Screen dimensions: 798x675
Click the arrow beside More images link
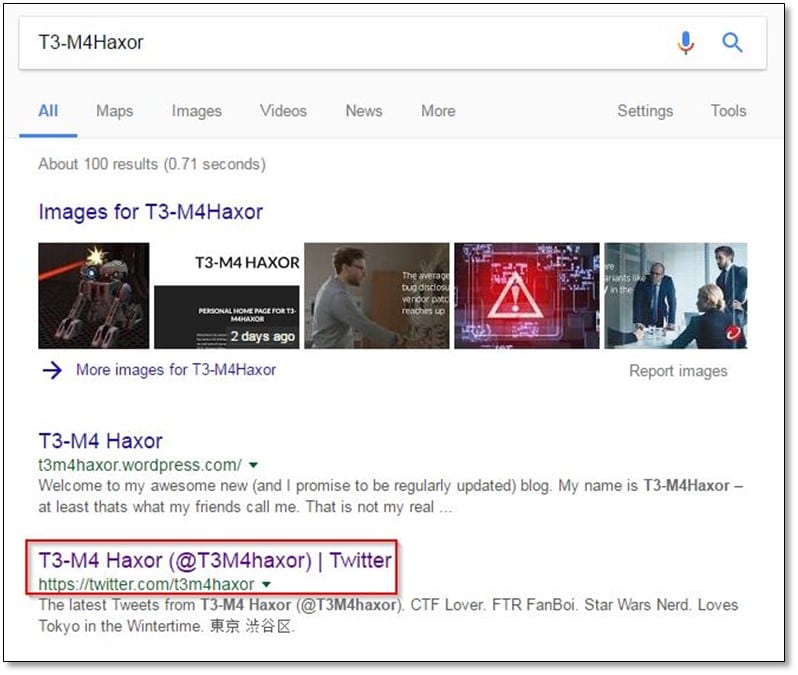(x=52, y=371)
